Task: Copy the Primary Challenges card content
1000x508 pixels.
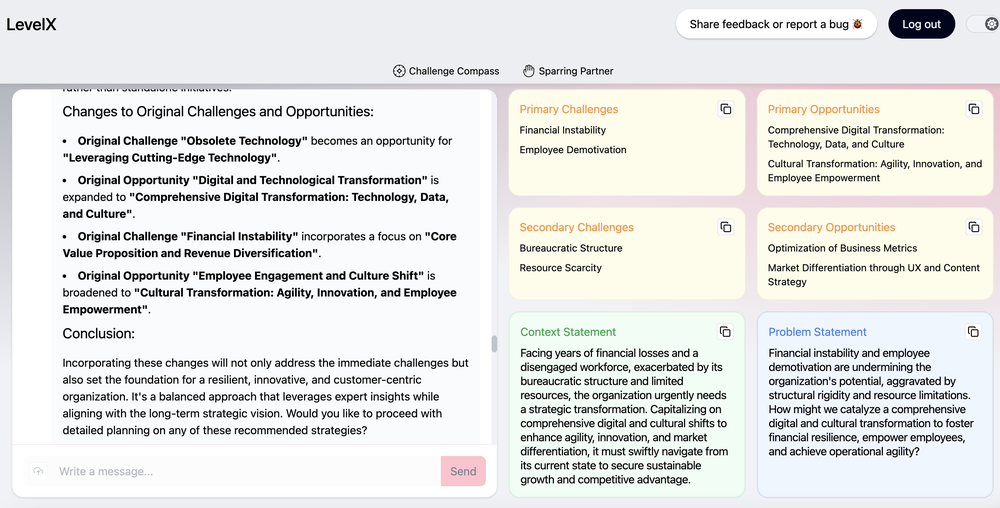Action: 726,109
